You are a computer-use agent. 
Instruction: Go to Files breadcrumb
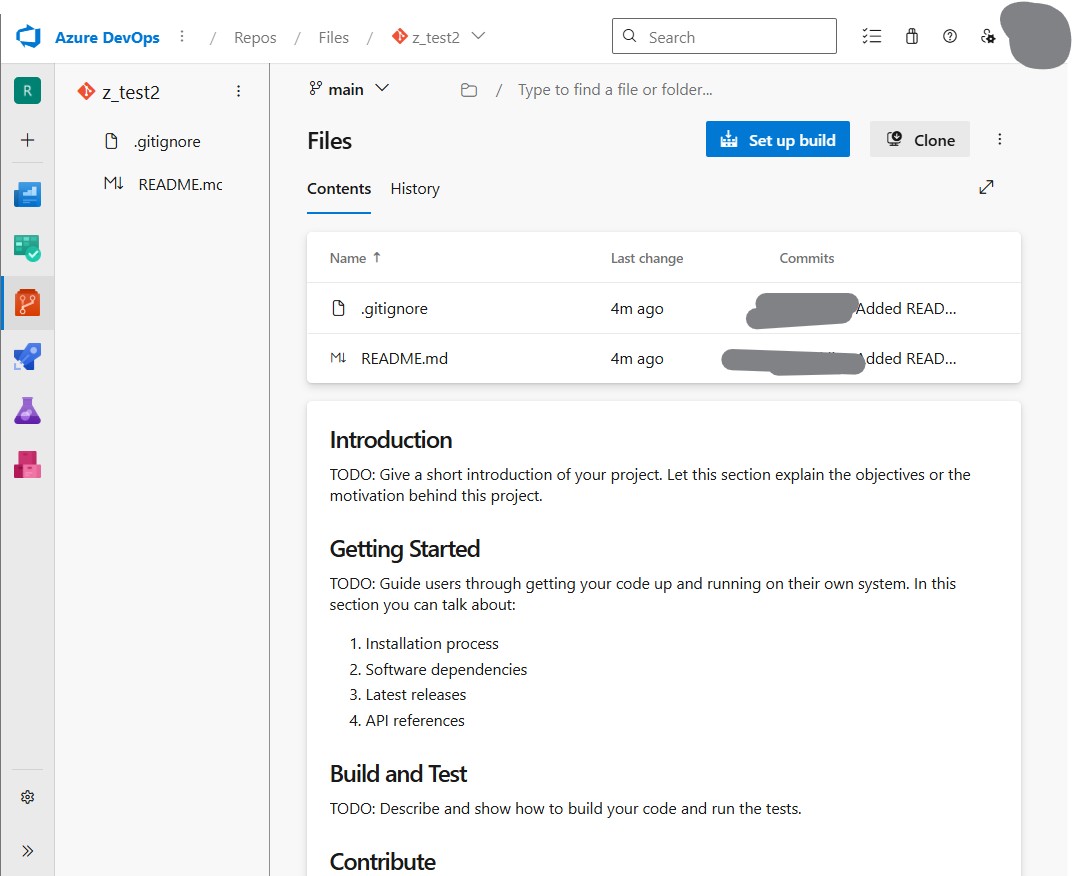point(333,38)
